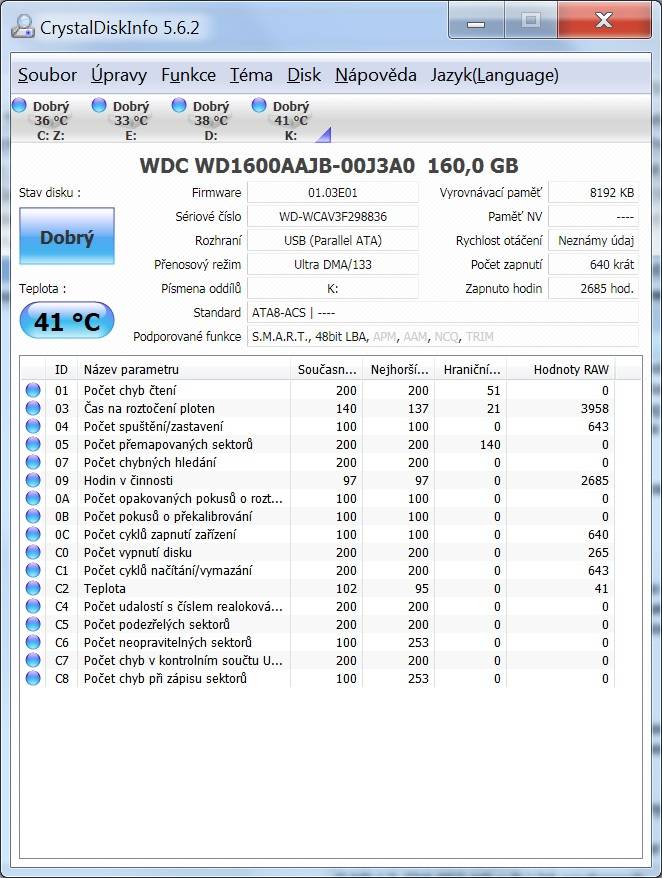This screenshot has width=662, height=878.
Task: Click threshold value 140 in row 05
Action: point(490,444)
